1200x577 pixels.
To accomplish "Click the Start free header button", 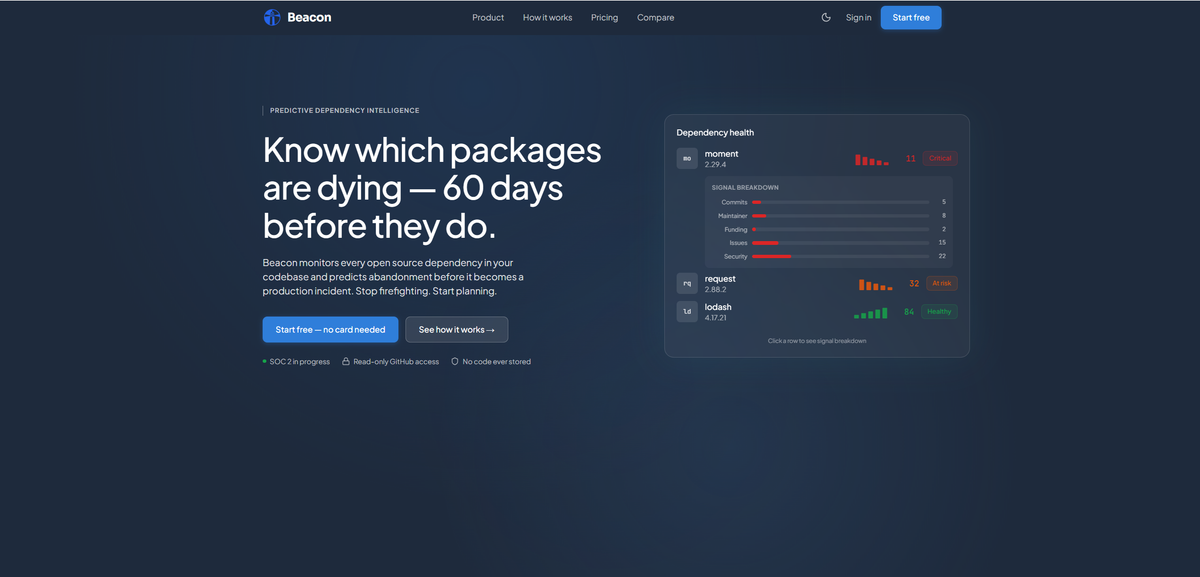I will pos(911,17).
